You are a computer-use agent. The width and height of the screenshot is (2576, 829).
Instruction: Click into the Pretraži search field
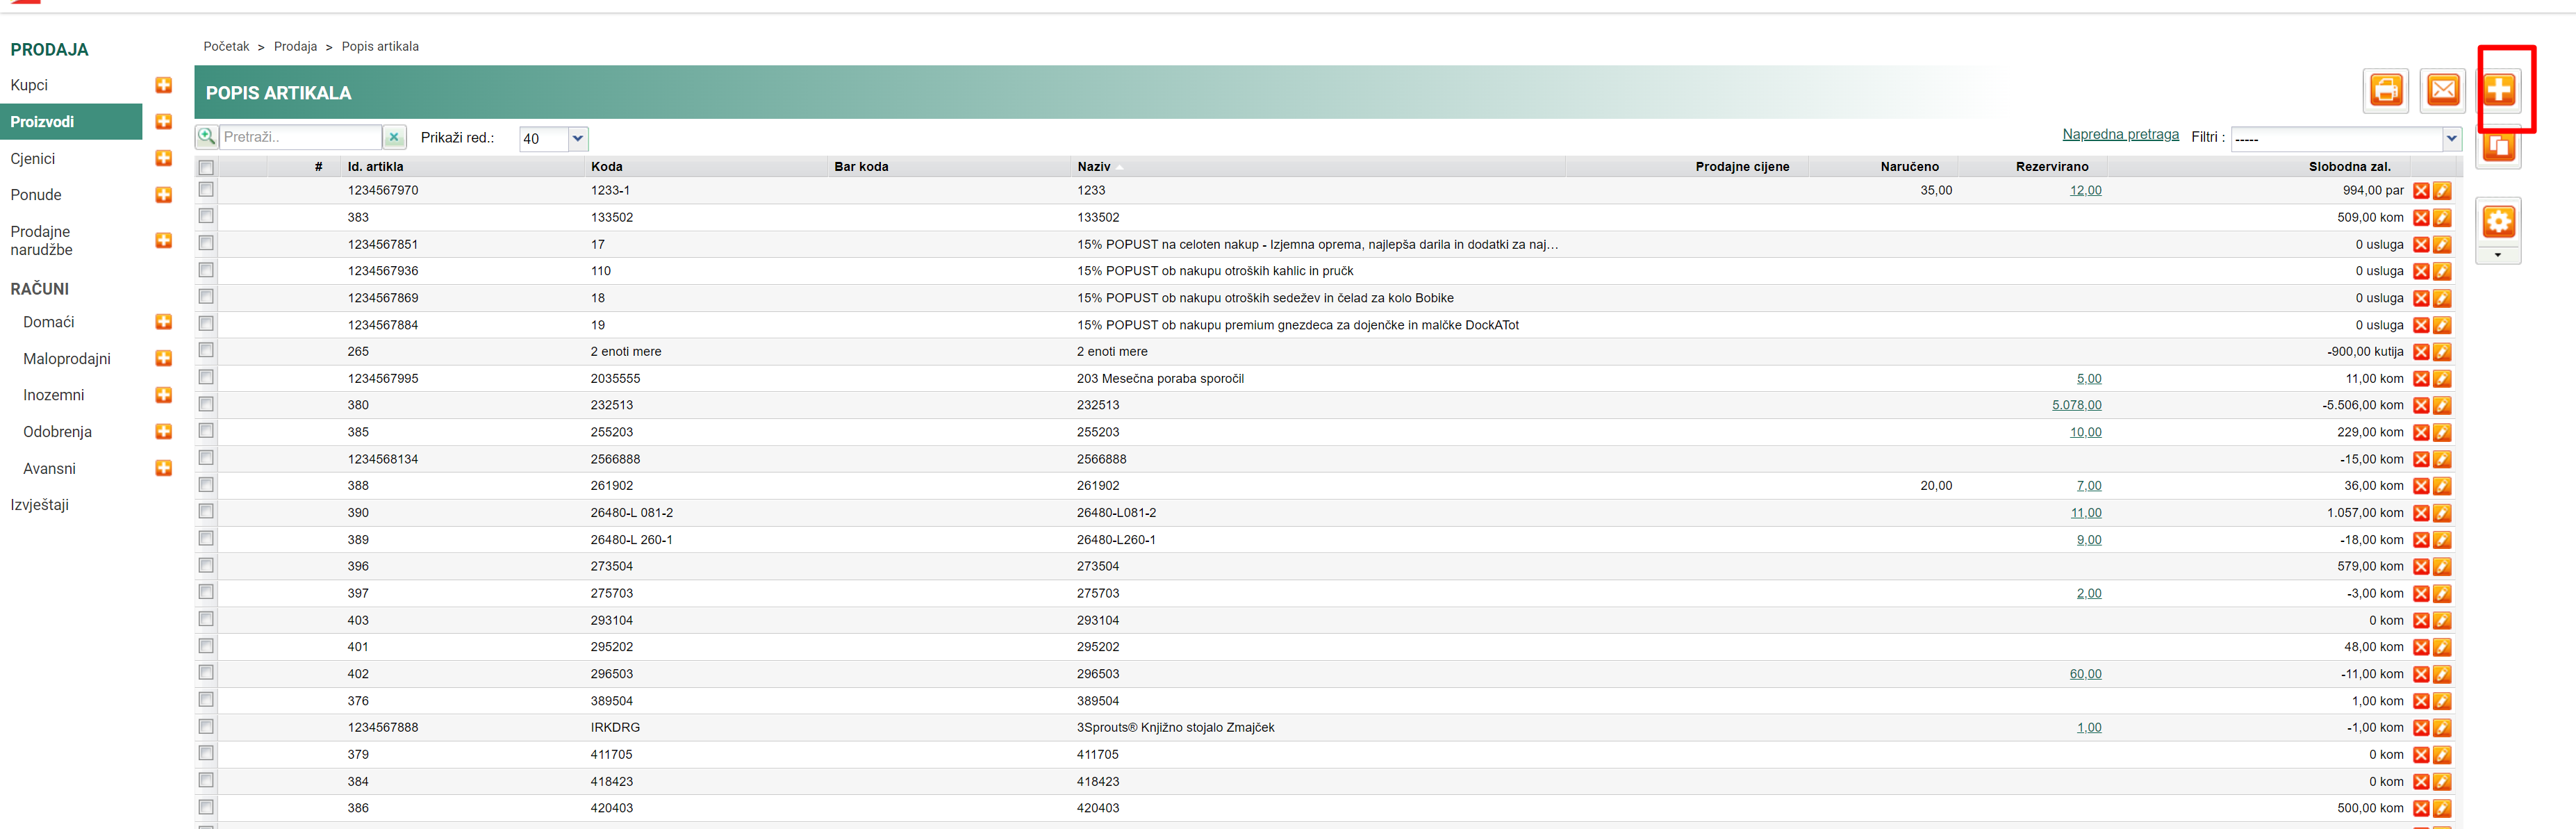coord(300,137)
